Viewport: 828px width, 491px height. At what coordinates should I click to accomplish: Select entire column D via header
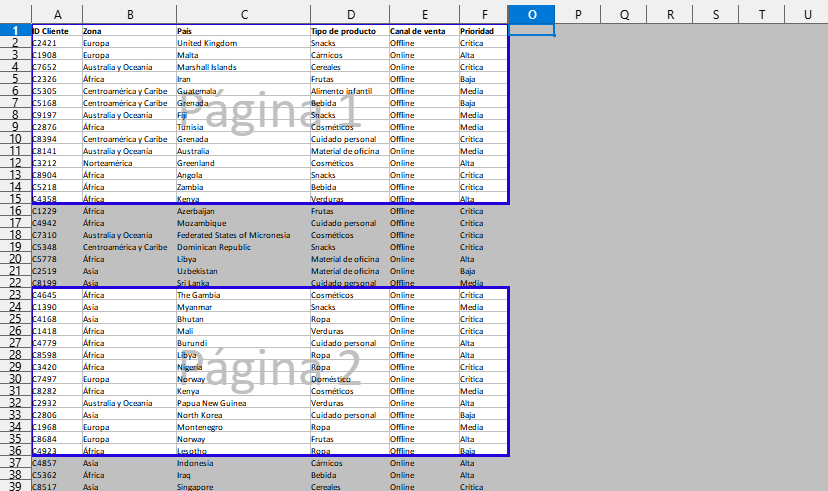[349, 14]
